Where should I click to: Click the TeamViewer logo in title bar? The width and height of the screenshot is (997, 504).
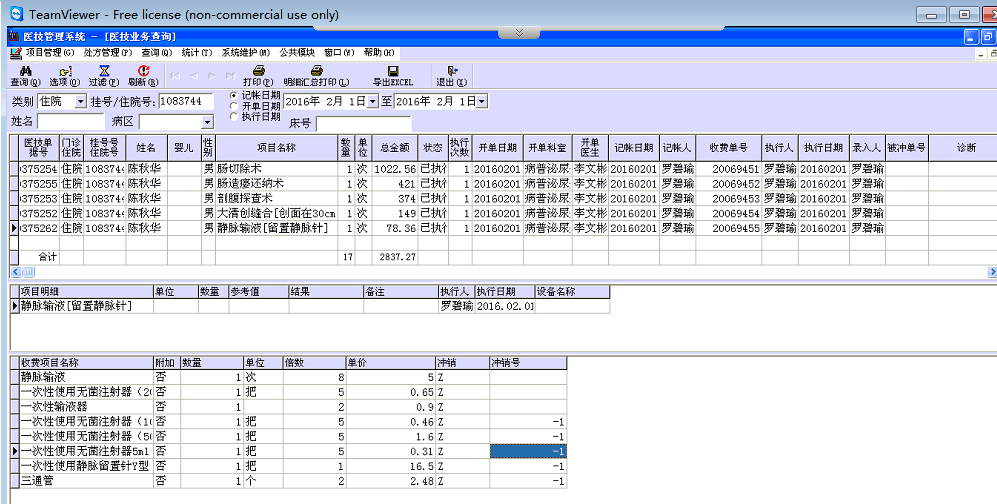click(x=17, y=14)
